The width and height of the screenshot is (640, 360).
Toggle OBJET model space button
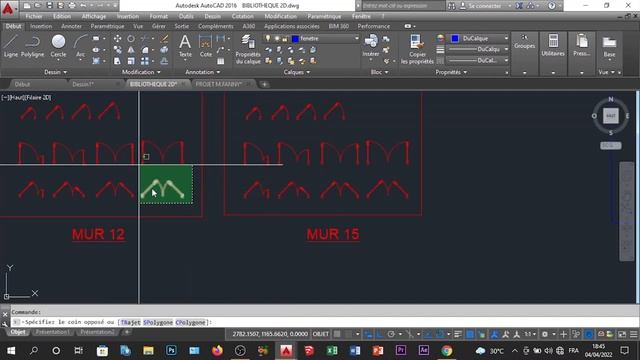point(320,334)
